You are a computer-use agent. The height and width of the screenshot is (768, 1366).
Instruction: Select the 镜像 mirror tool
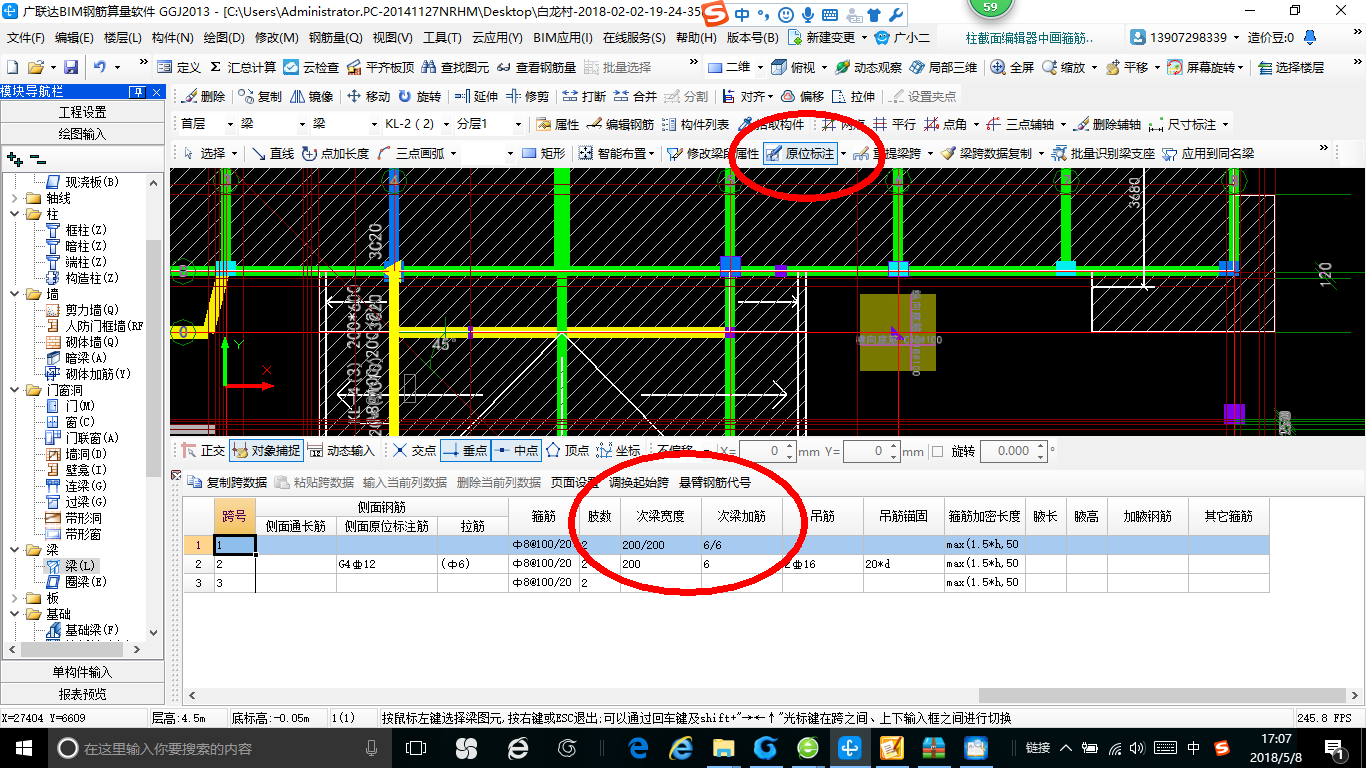pos(311,96)
